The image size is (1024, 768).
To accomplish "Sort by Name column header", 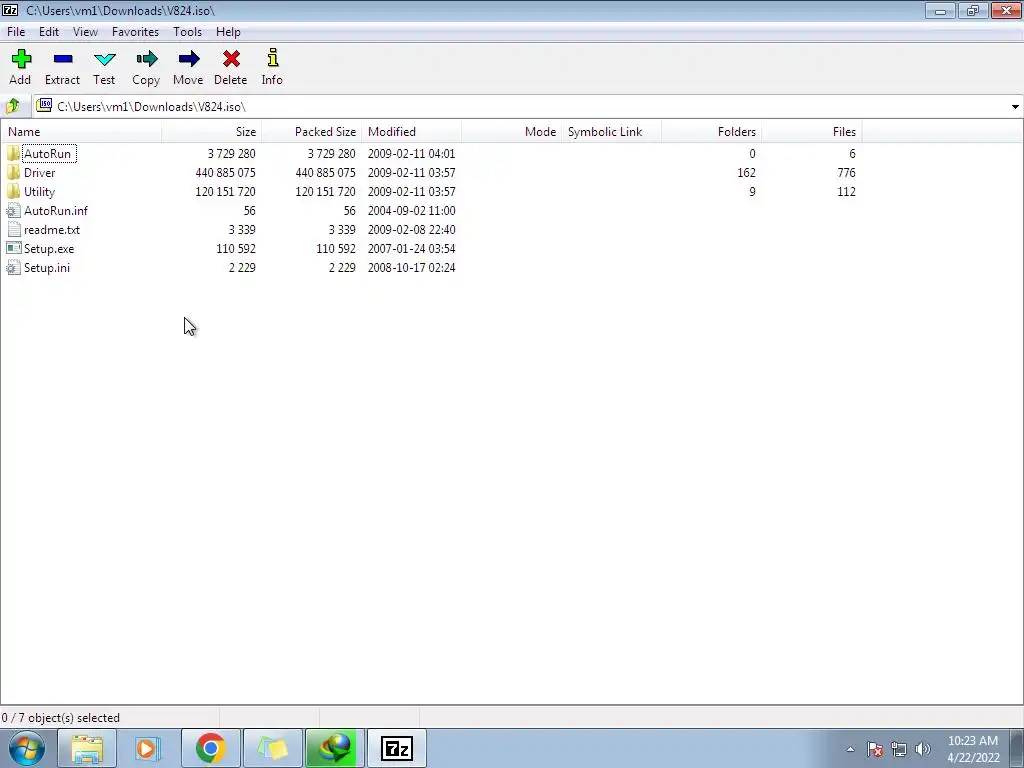I will click(81, 132).
